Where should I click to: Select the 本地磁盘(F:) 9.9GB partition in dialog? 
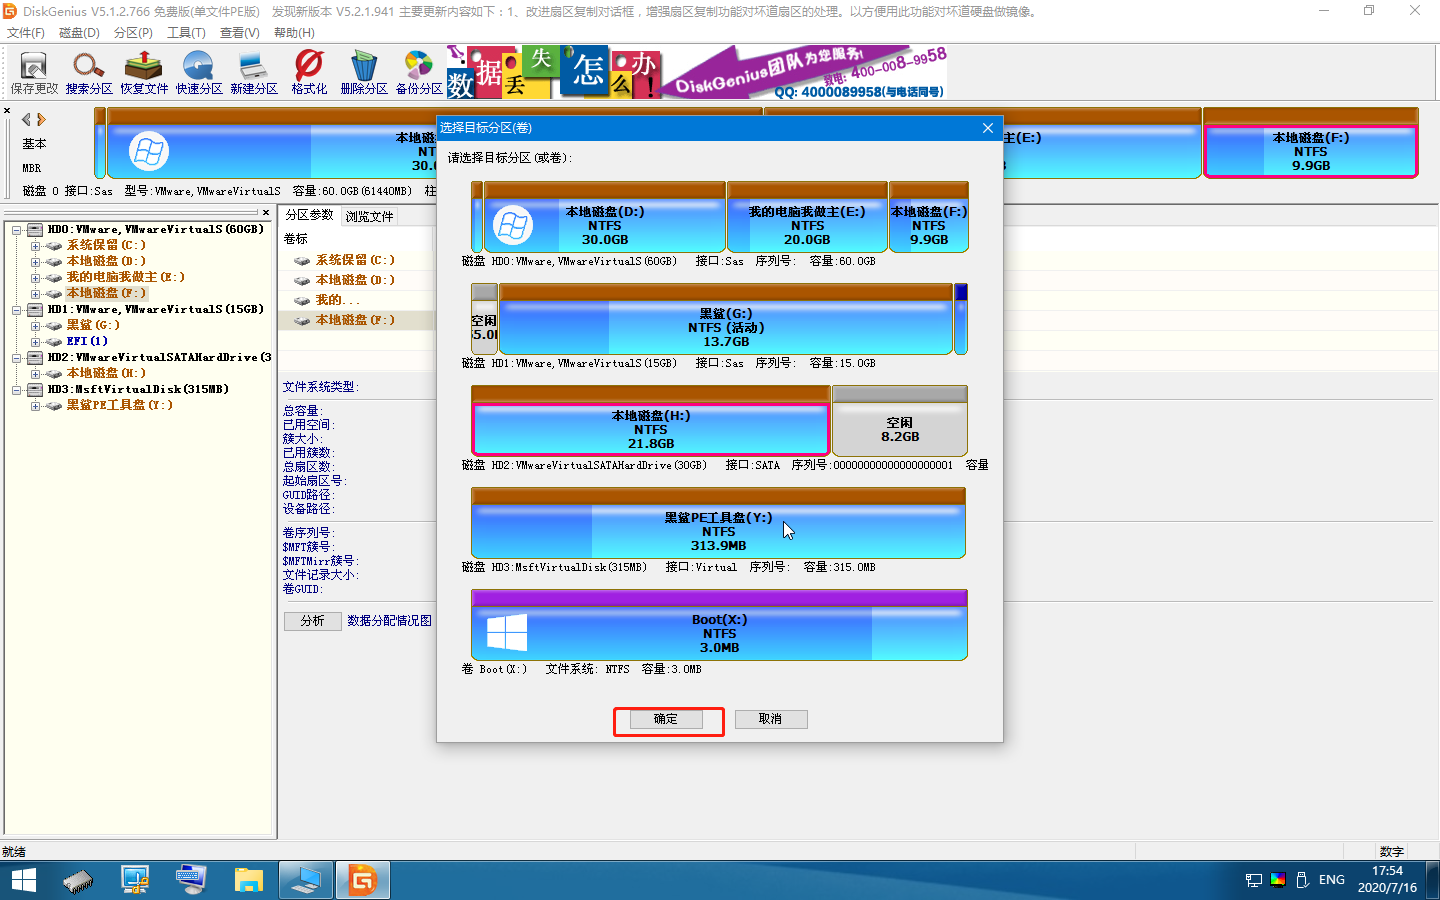929,217
